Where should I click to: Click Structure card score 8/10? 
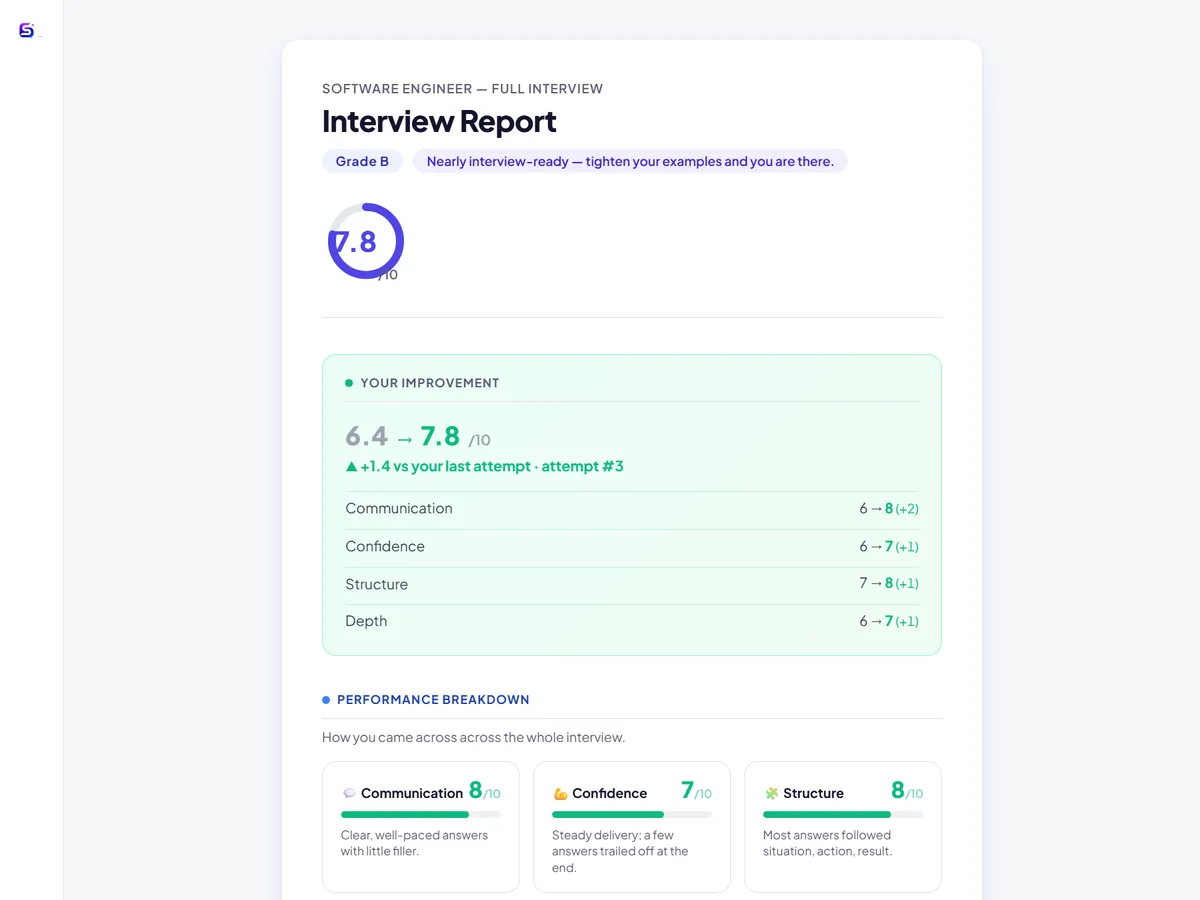(907, 791)
